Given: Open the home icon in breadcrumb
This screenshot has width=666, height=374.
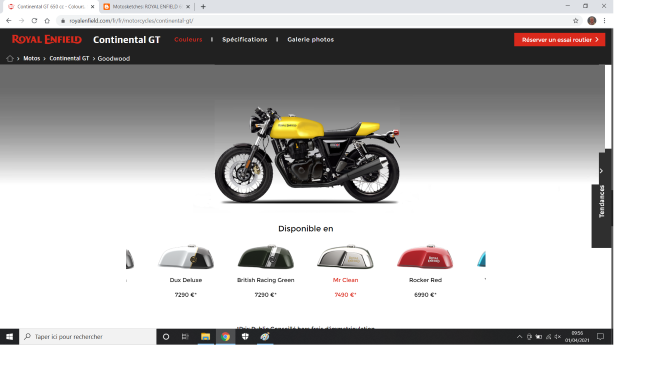Looking at the screenshot, I should 10,59.
